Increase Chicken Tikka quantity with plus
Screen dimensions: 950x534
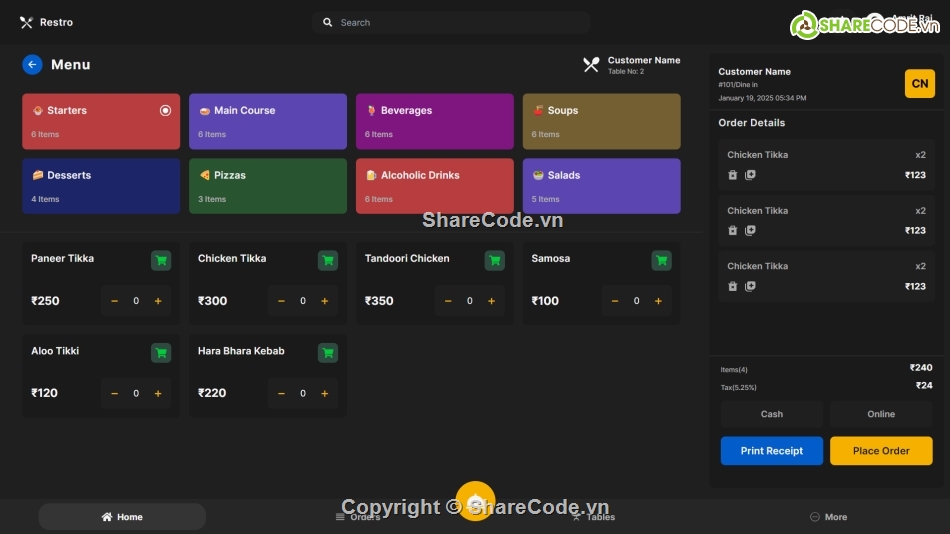coord(324,301)
